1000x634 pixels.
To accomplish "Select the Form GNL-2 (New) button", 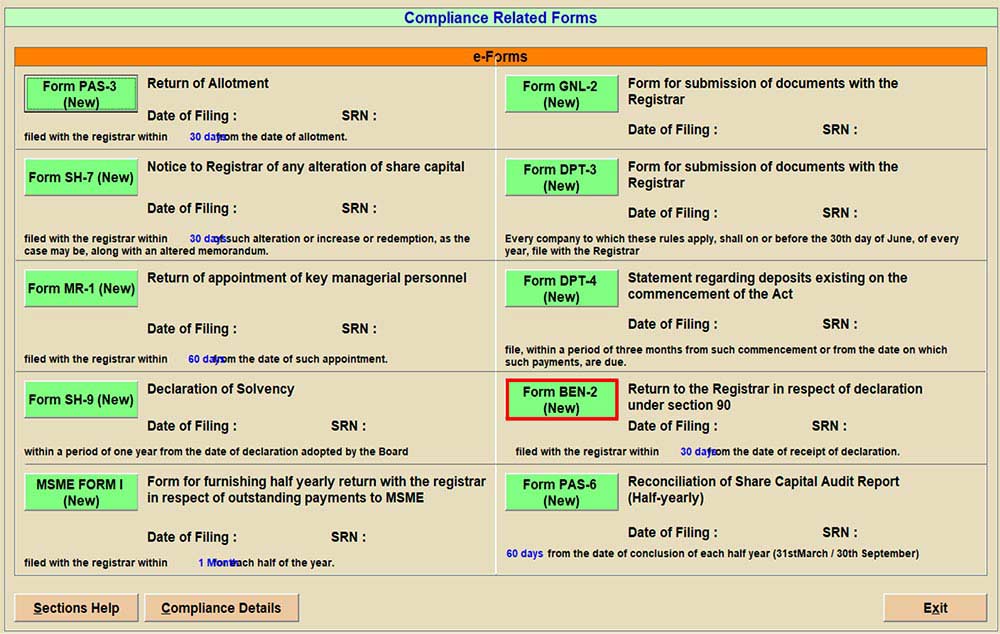I will 561,94.
